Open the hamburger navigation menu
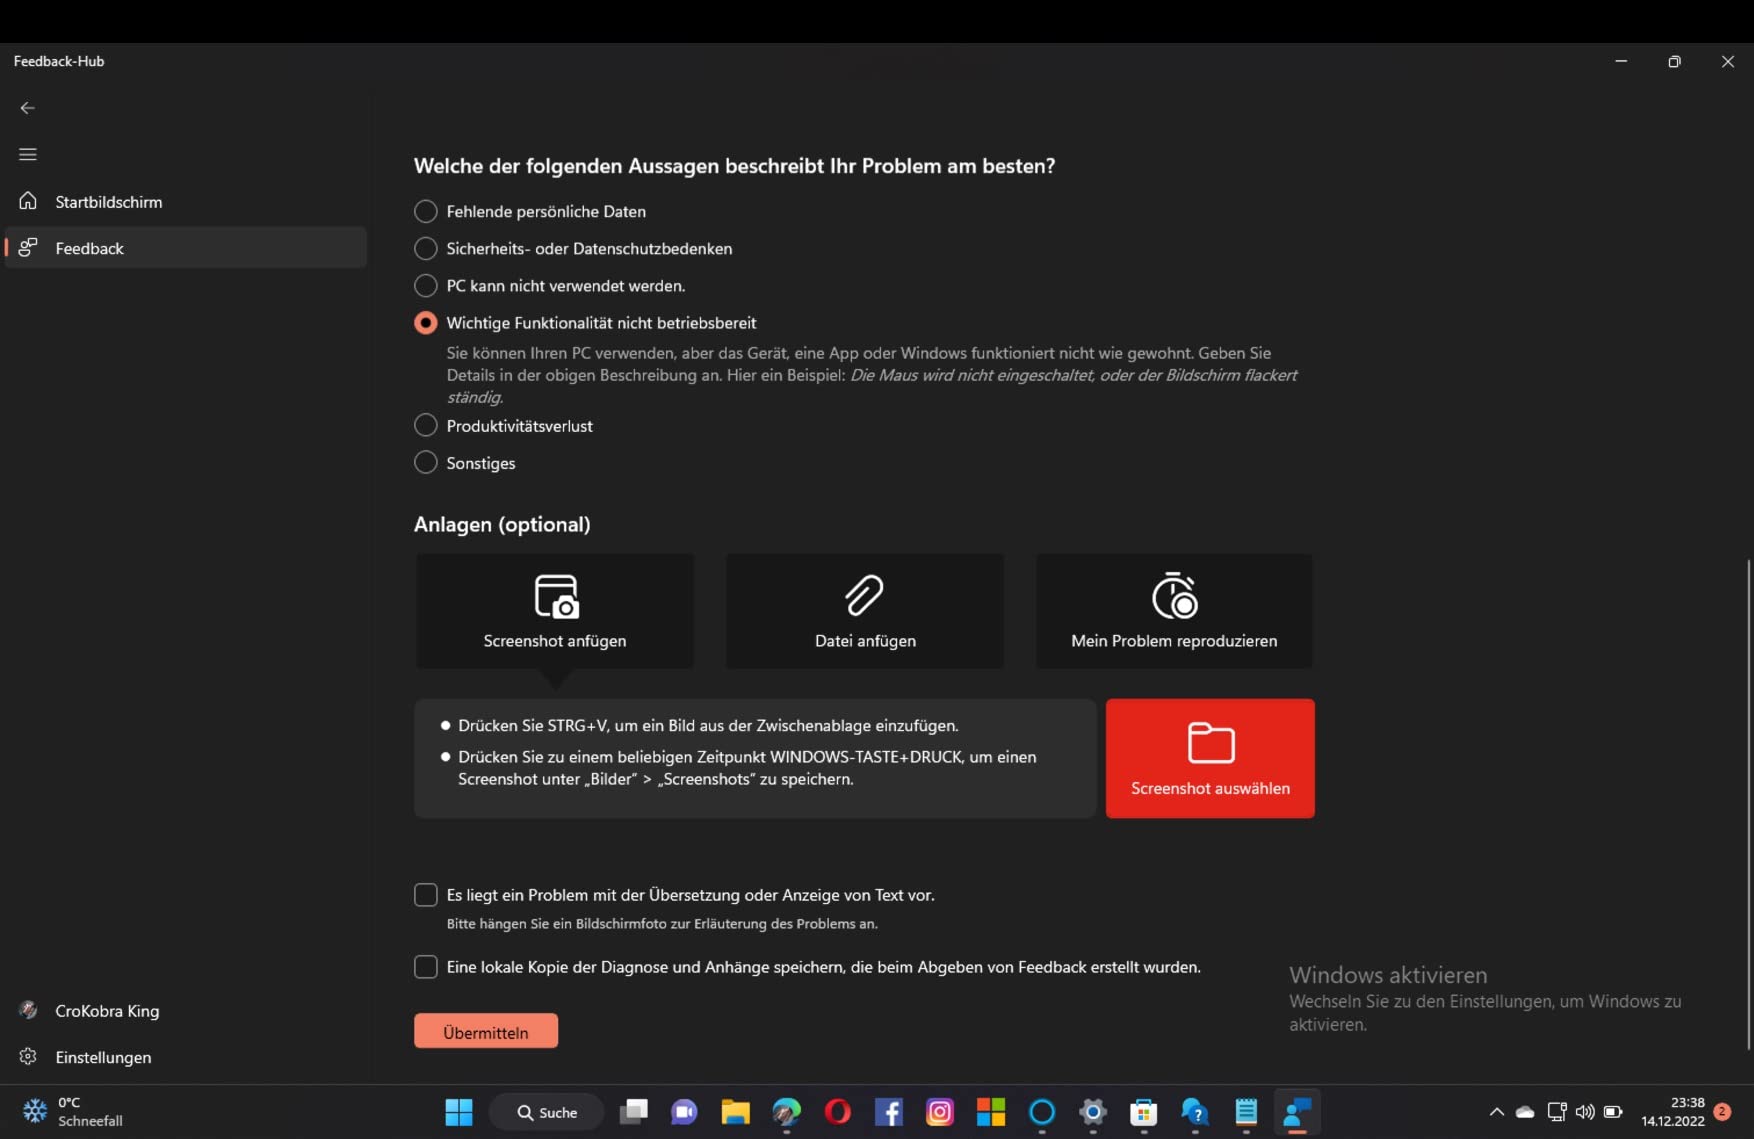The width and height of the screenshot is (1754, 1139). click(x=28, y=154)
